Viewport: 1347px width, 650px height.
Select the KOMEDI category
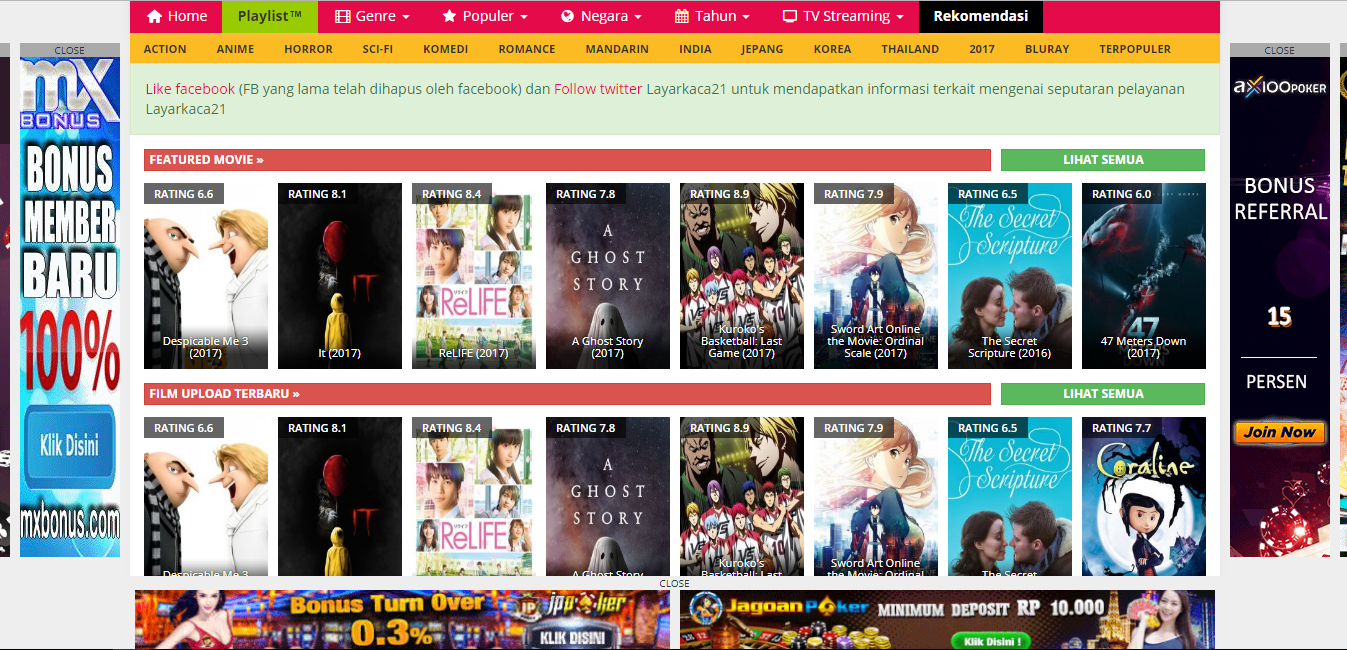(446, 49)
